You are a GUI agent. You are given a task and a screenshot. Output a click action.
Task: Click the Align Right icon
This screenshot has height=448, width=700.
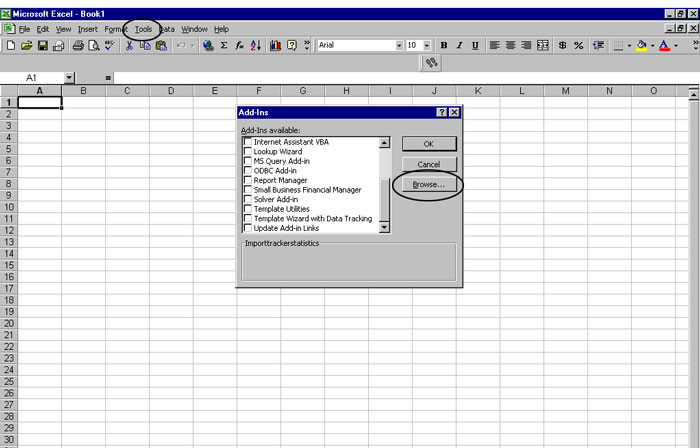click(x=526, y=45)
